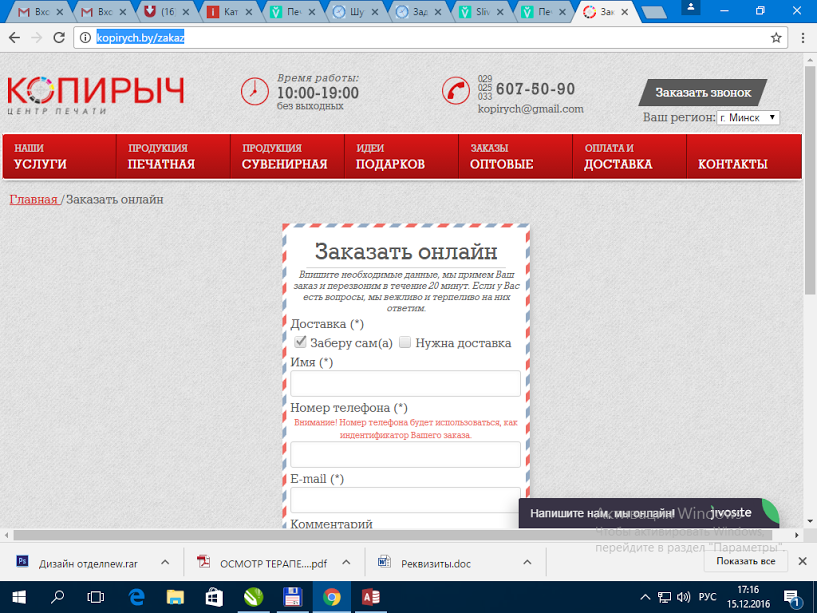The image size is (817, 613).
Task: Open the Chrome three-dot menu
Action: [x=802, y=38]
